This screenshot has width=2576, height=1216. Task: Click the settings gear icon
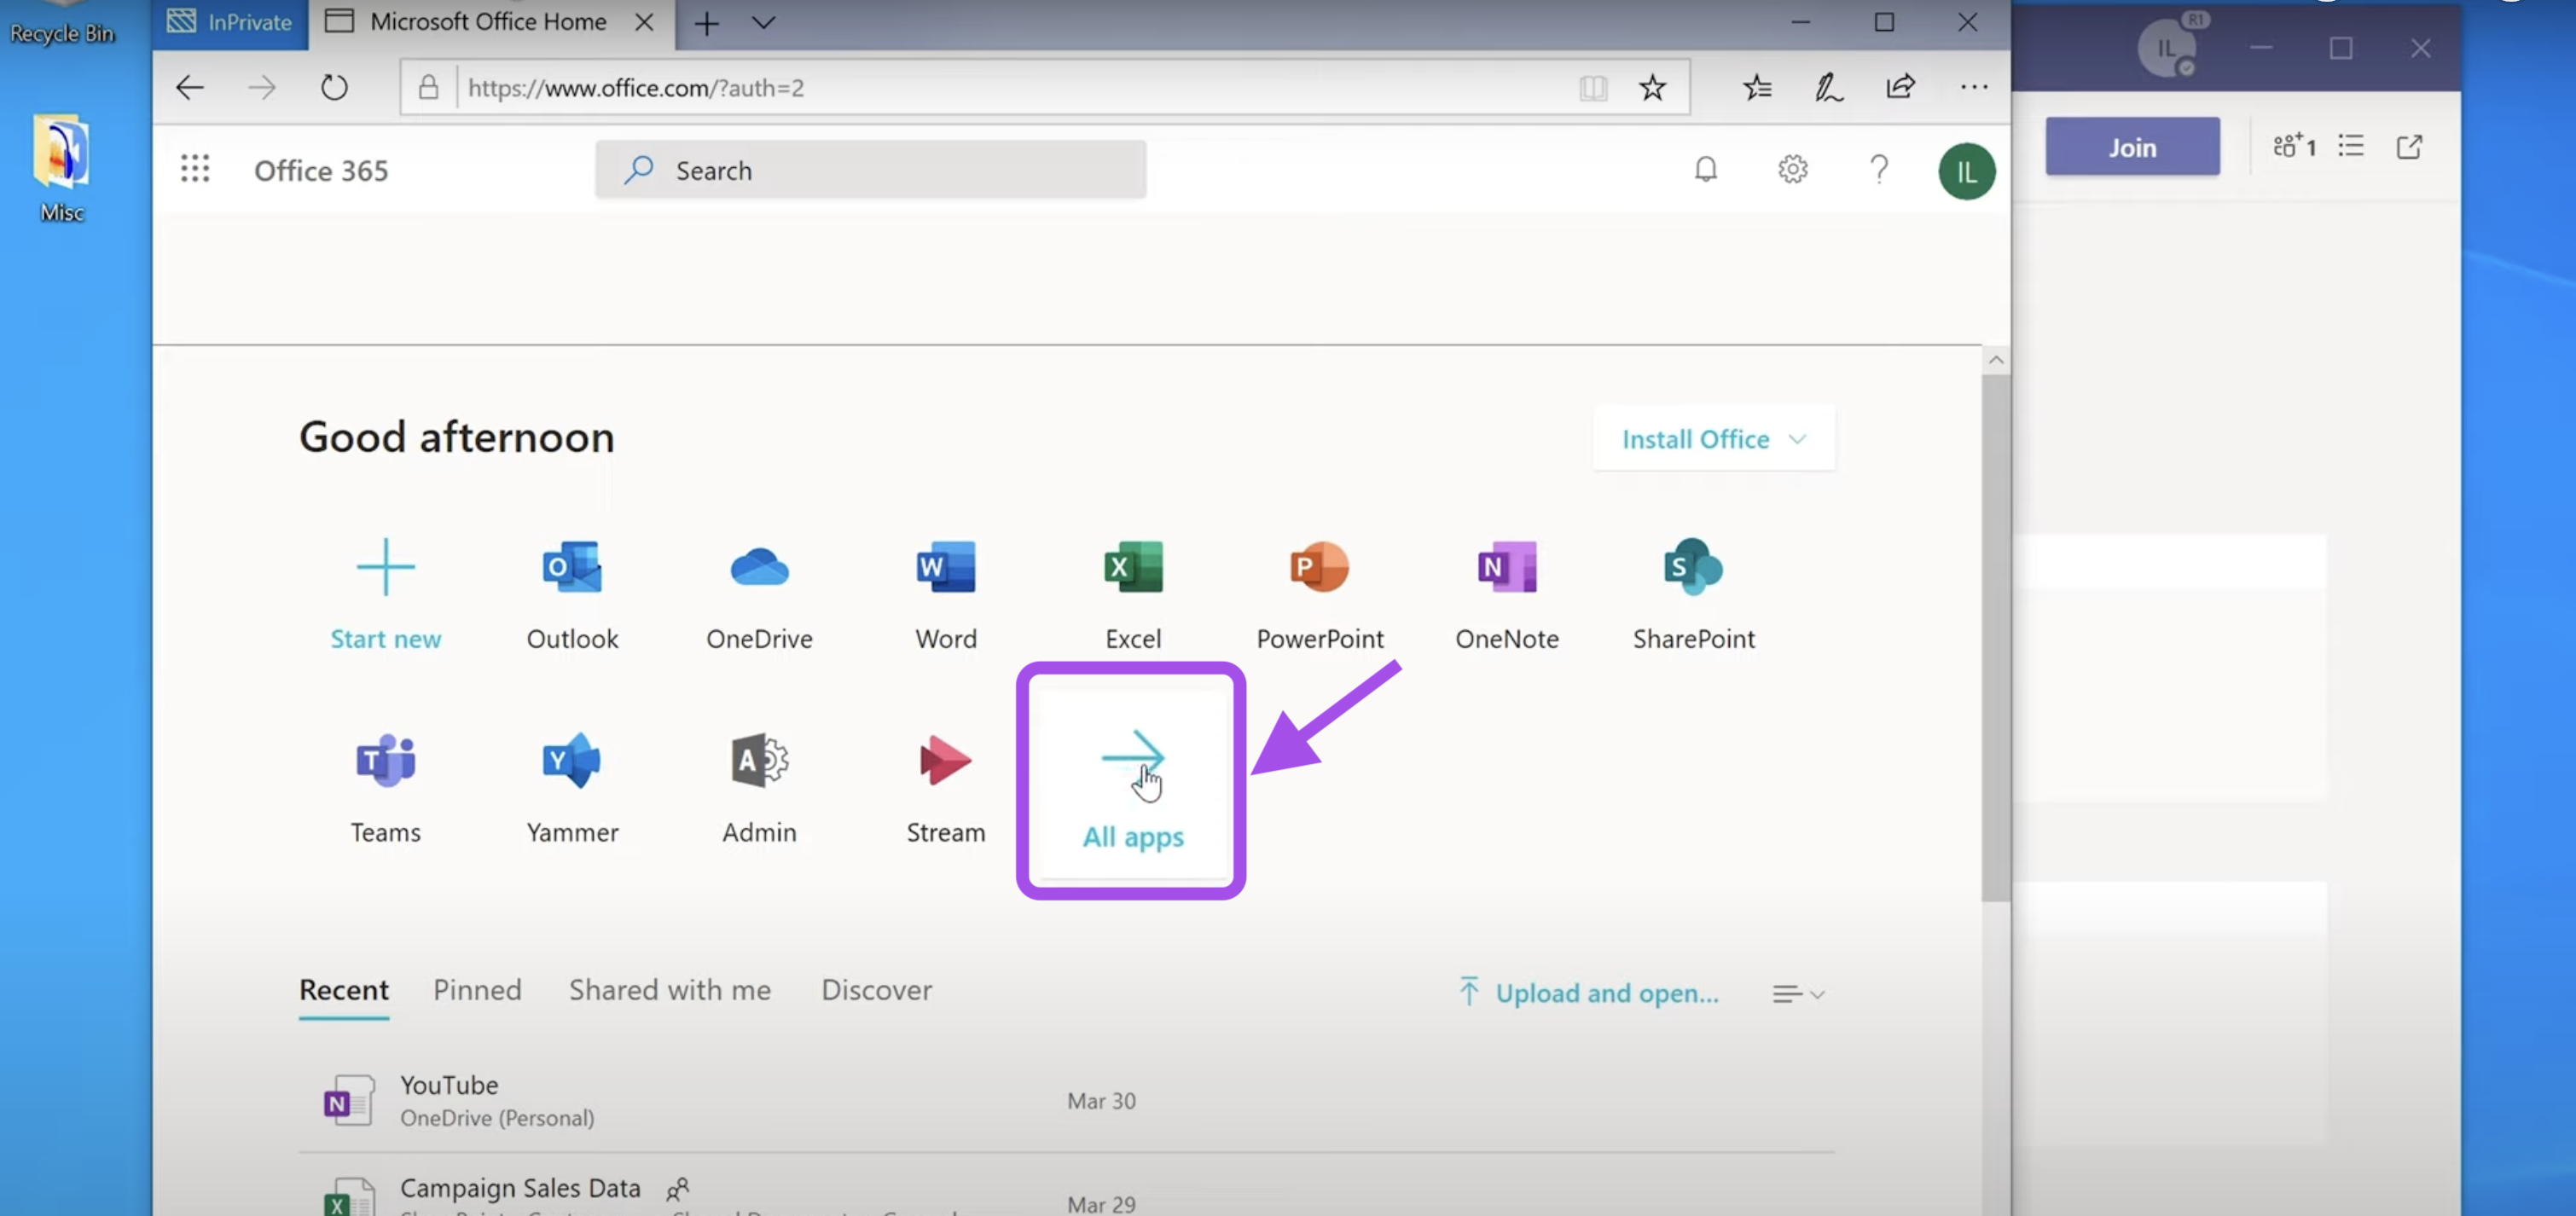[x=1792, y=169]
